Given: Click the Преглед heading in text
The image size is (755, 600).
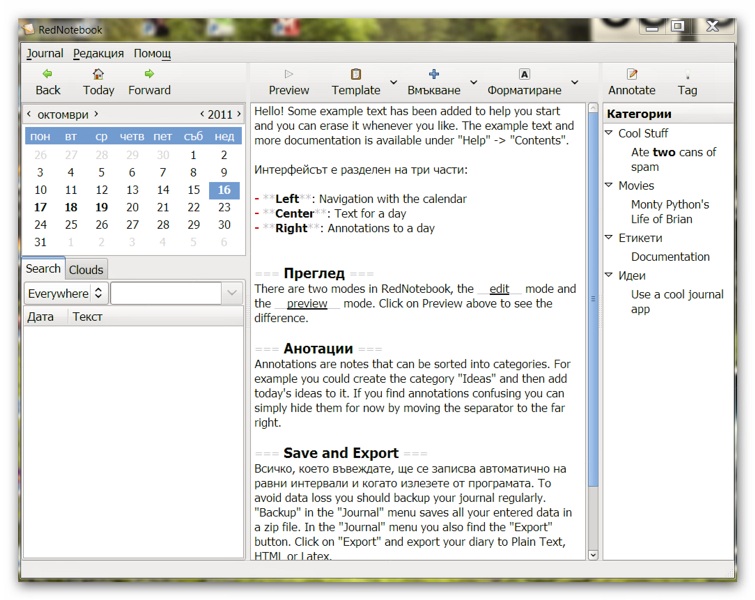Looking at the screenshot, I should click(314, 273).
